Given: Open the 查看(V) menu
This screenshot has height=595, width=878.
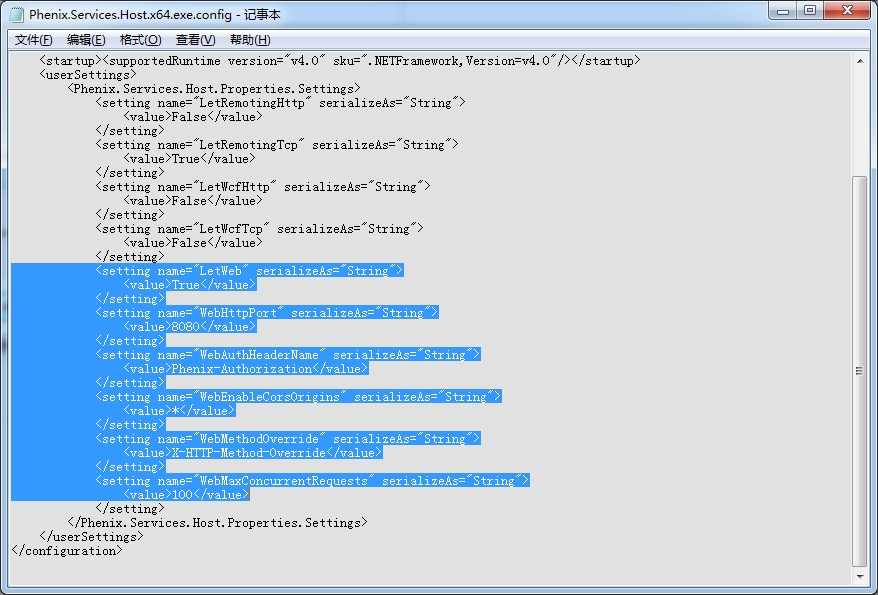Looking at the screenshot, I should click(x=195, y=40).
